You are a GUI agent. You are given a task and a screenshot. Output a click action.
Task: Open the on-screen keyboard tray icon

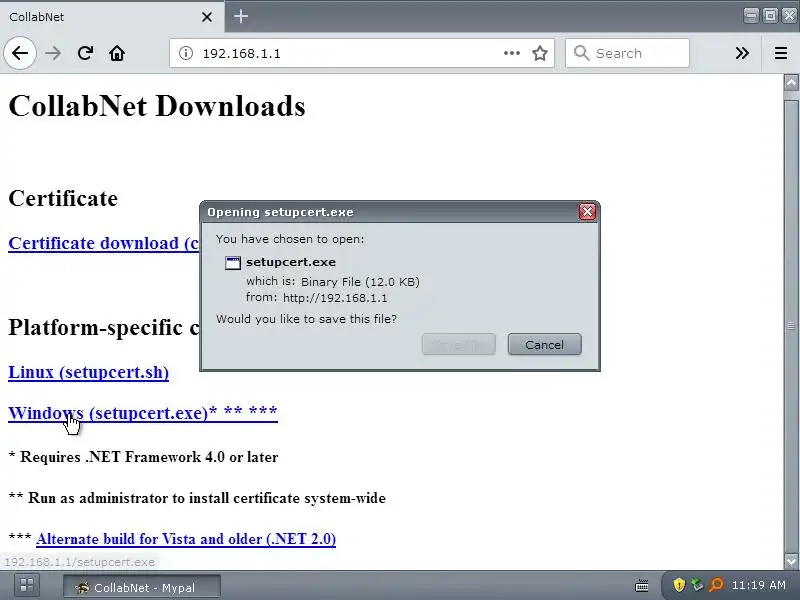pos(641,586)
